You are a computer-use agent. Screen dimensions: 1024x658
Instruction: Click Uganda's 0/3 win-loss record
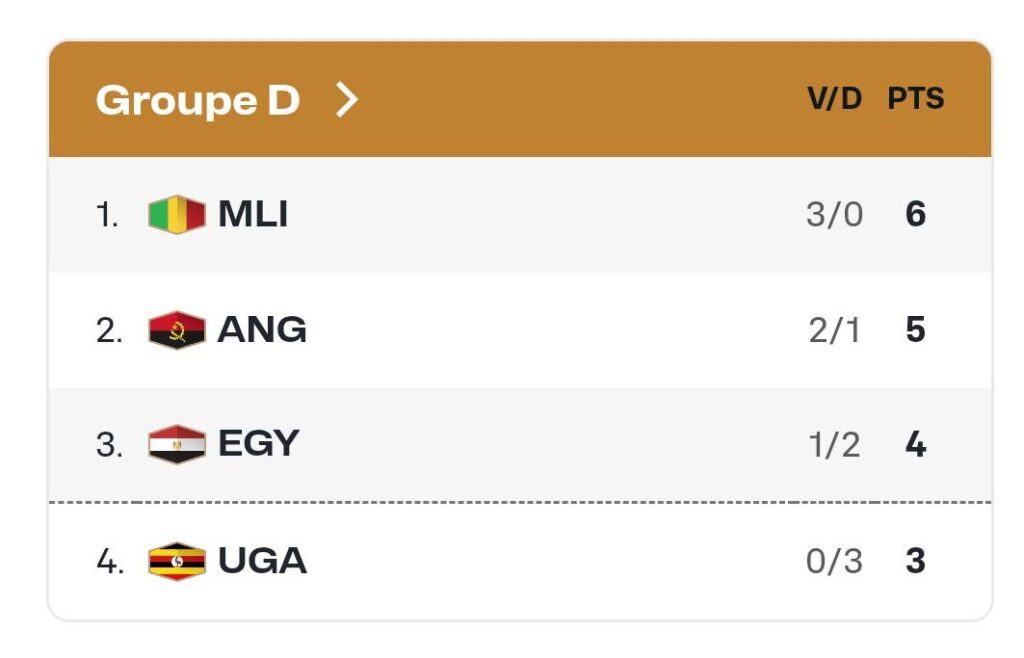[834, 561]
